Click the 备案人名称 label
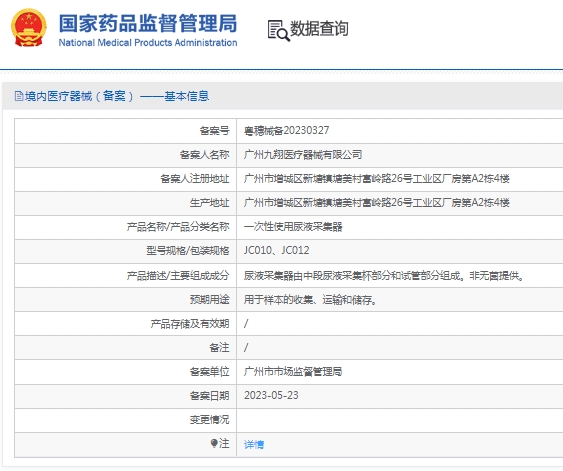 click(x=204, y=155)
